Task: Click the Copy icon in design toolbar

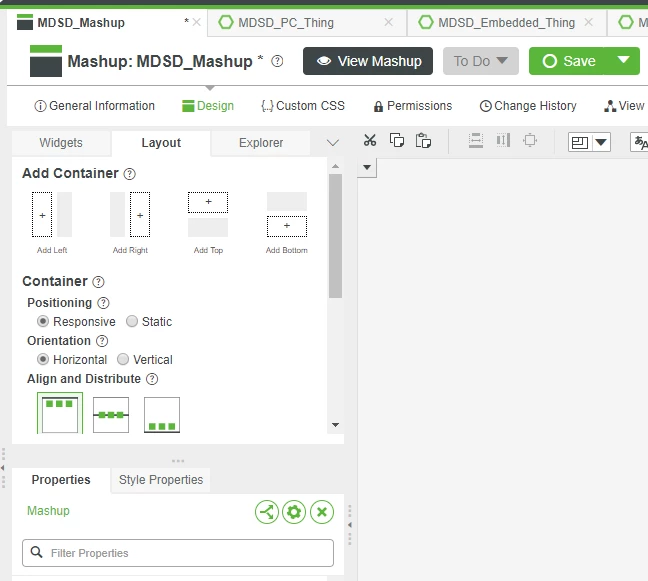Action: click(397, 140)
